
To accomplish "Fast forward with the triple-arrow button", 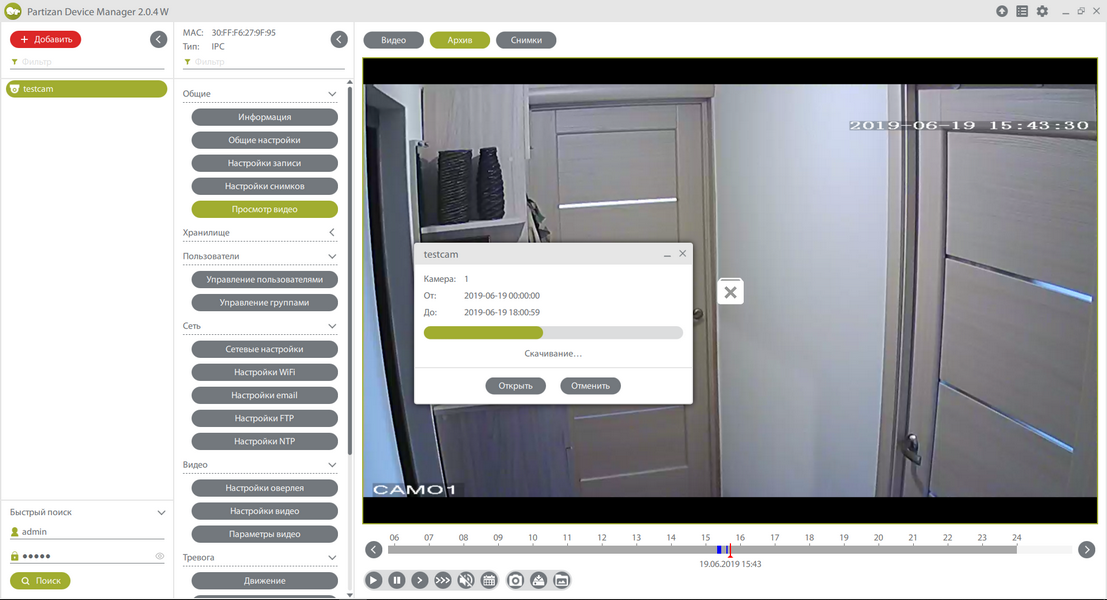I will pyautogui.click(x=443, y=580).
